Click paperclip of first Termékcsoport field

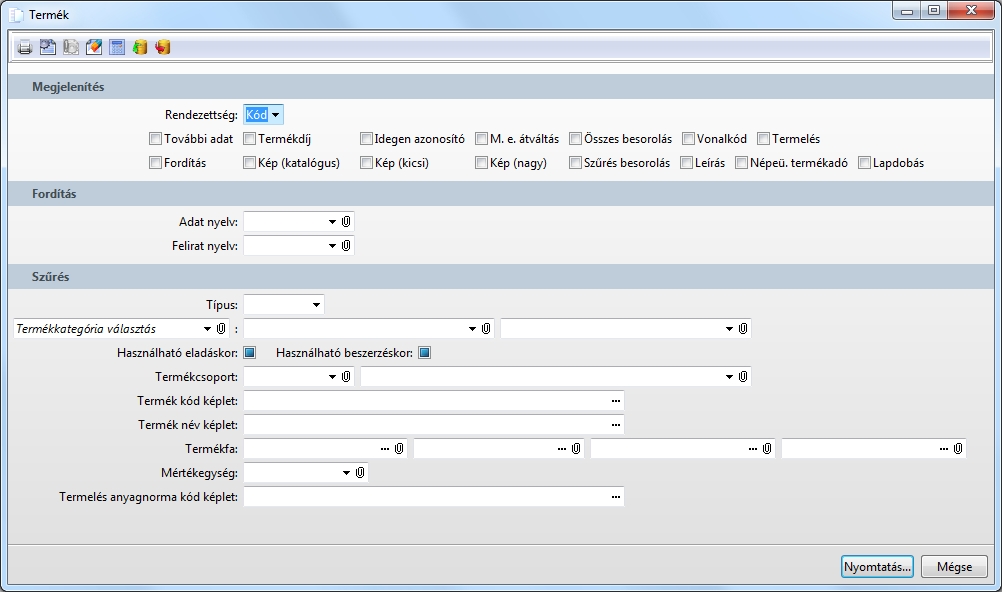point(346,377)
